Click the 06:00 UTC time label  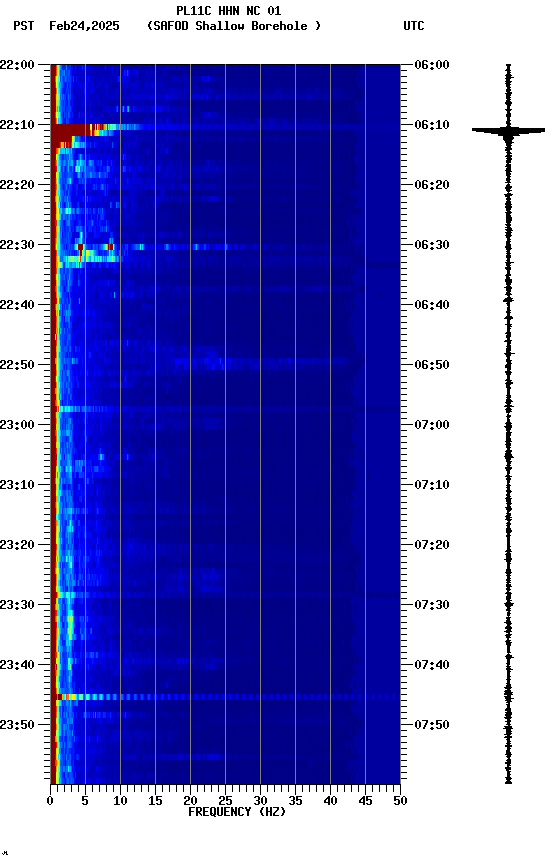coord(432,65)
